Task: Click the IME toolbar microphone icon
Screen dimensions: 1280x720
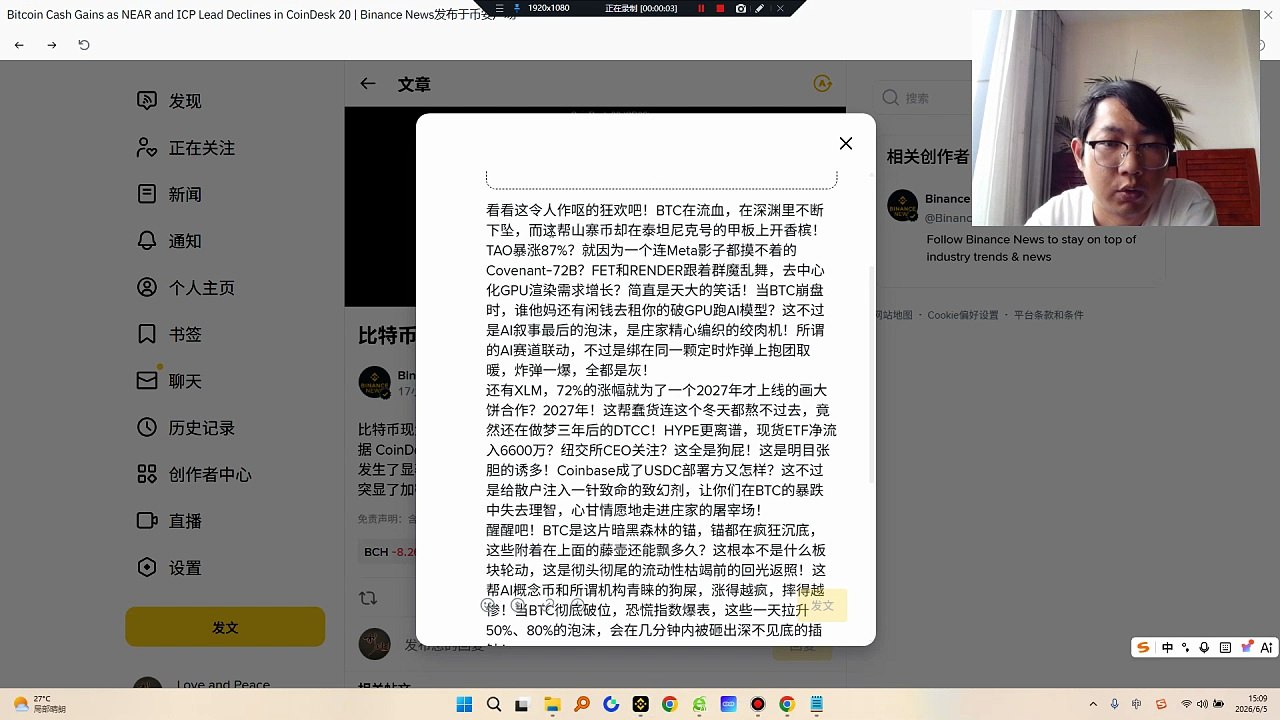Action: click(x=1204, y=648)
